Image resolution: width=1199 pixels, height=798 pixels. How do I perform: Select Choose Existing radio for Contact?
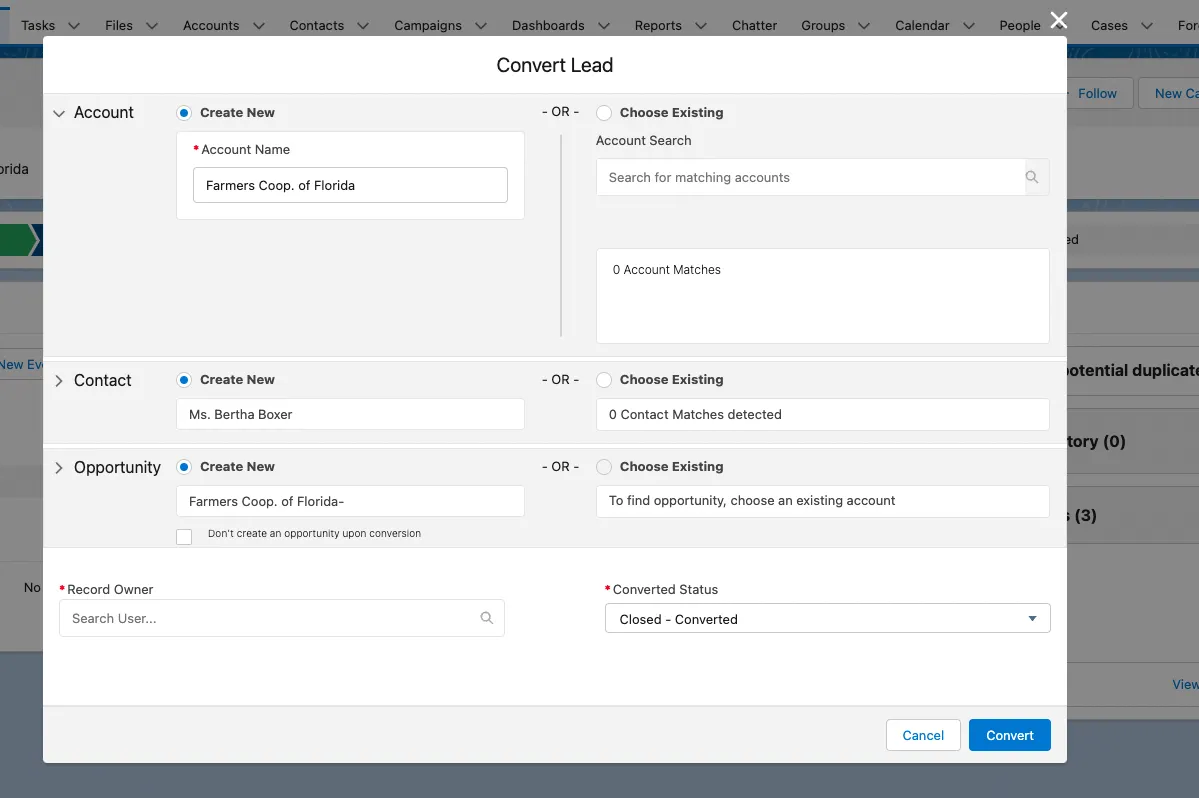coord(604,380)
